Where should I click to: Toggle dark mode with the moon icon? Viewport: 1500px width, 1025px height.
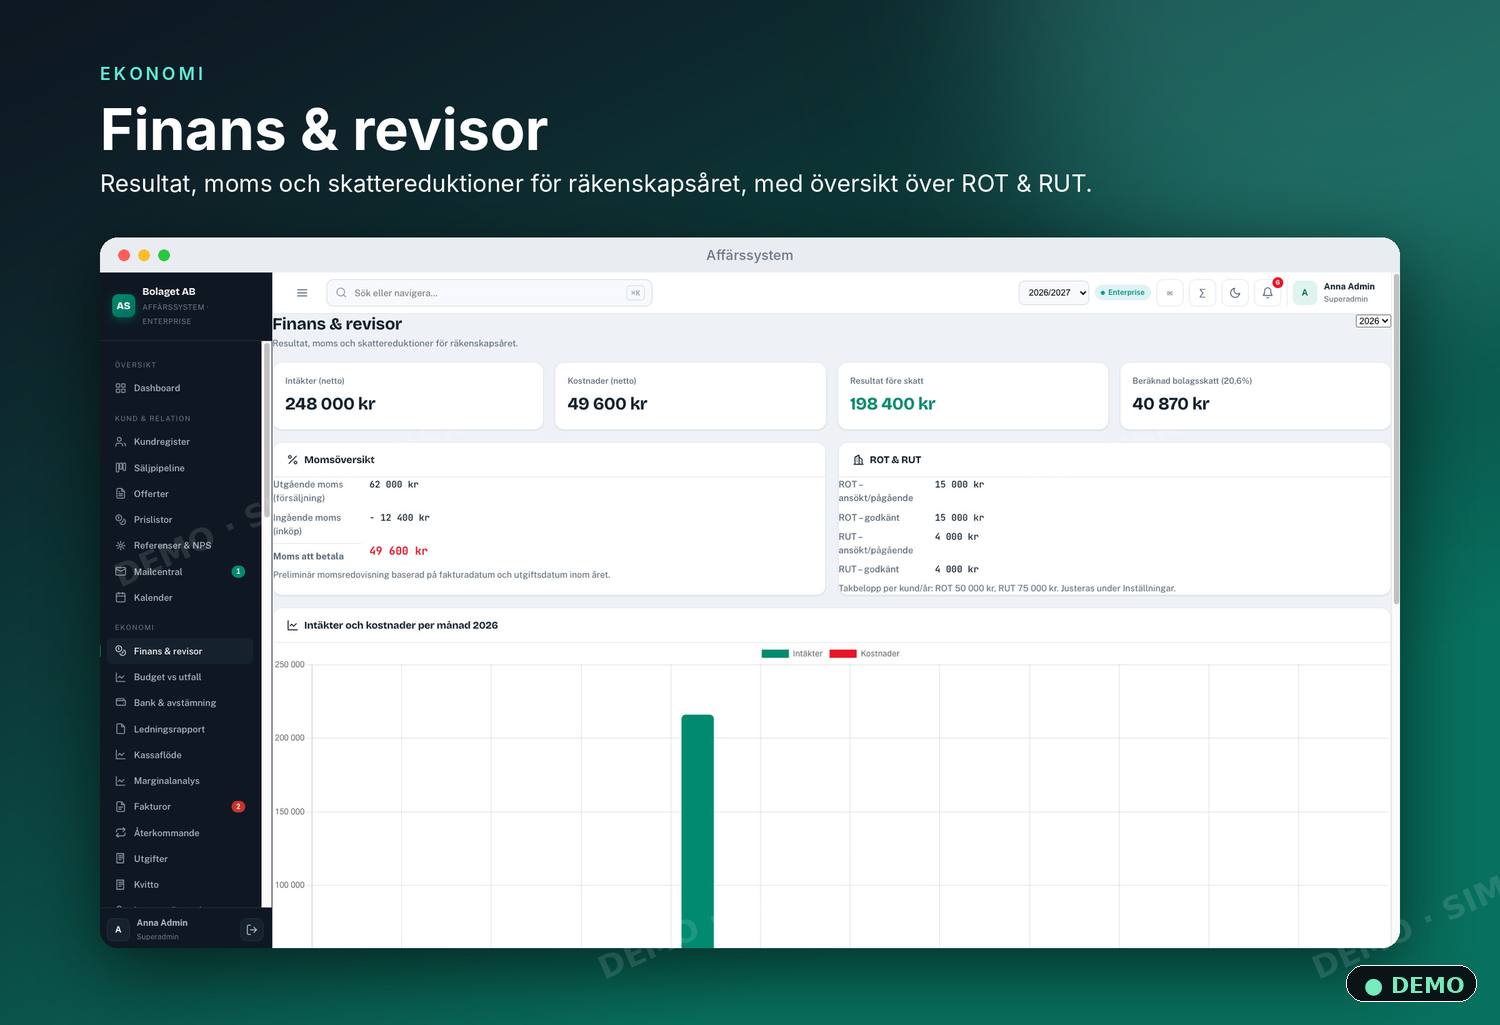click(1235, 293)
